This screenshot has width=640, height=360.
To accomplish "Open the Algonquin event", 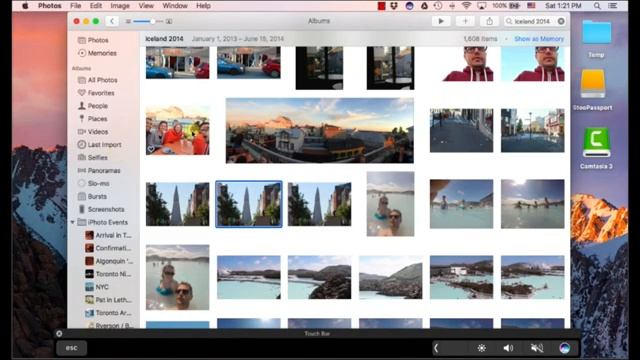I will pos(114,261).
